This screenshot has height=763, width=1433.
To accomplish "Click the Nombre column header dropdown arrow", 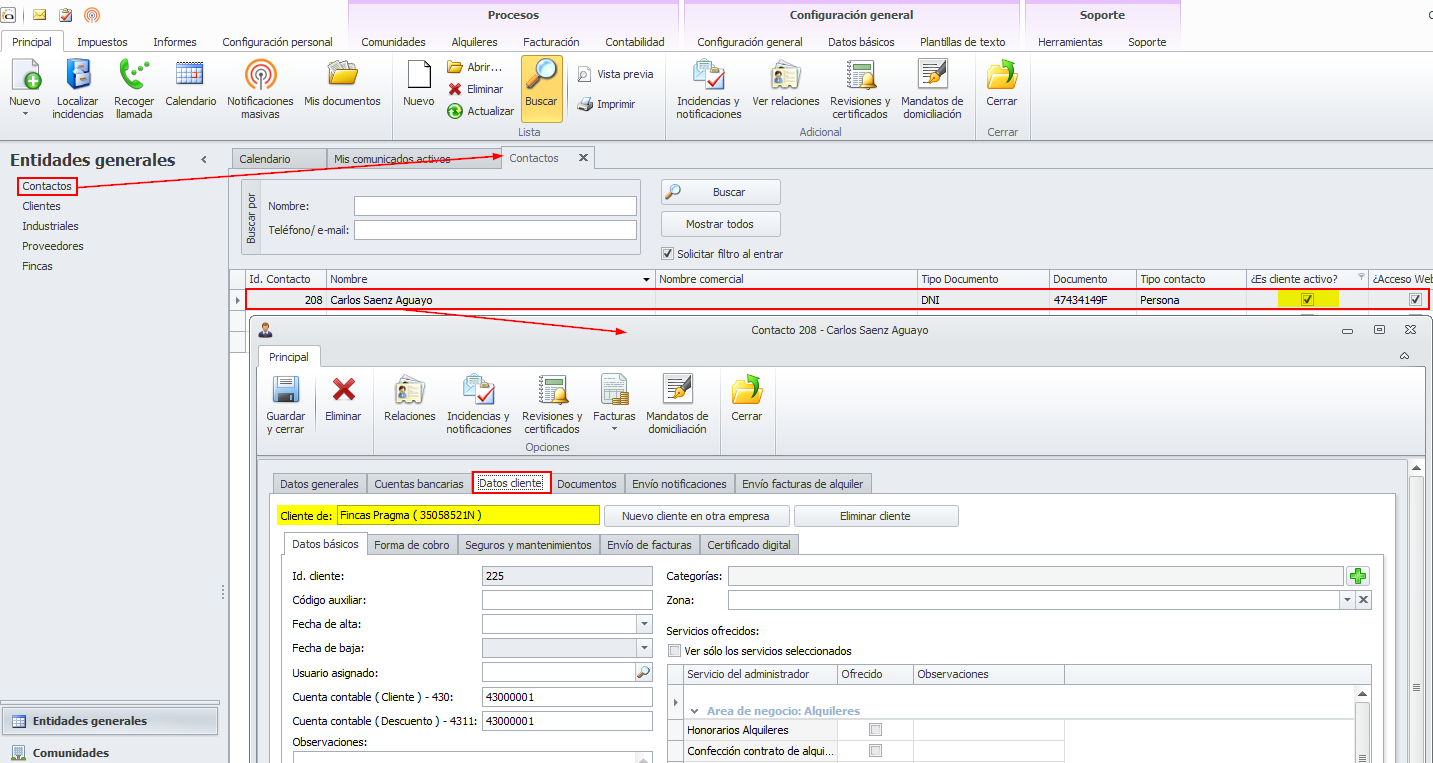I will (x=646, y=280).
